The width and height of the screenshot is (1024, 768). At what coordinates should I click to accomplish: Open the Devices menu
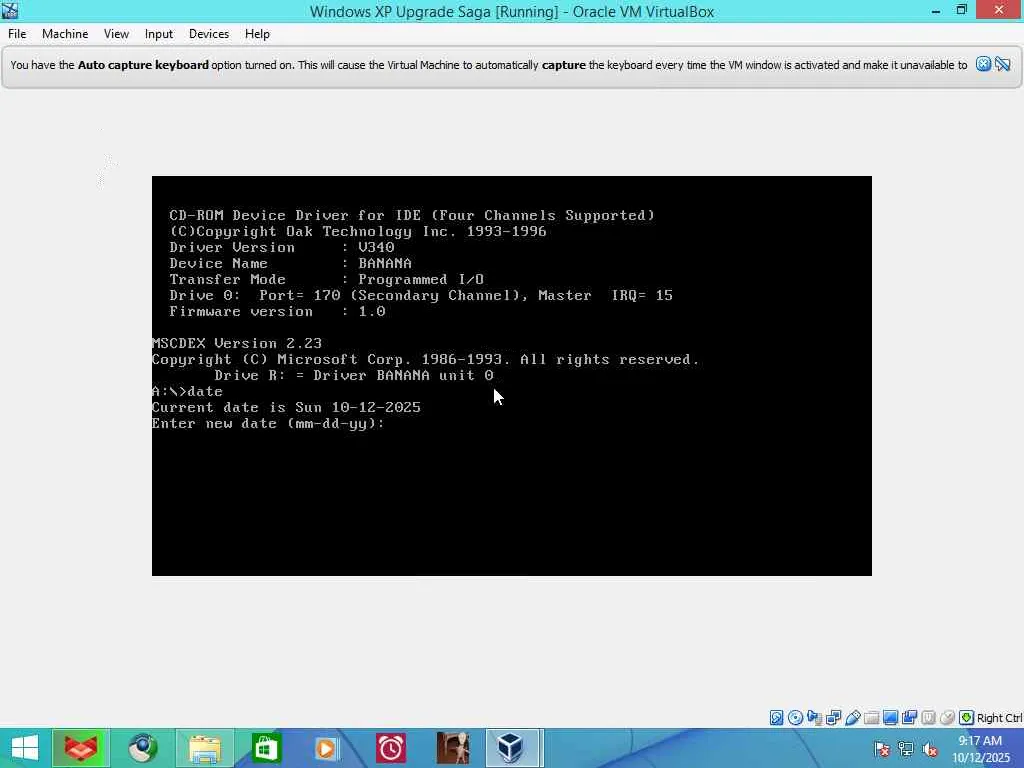209,34
